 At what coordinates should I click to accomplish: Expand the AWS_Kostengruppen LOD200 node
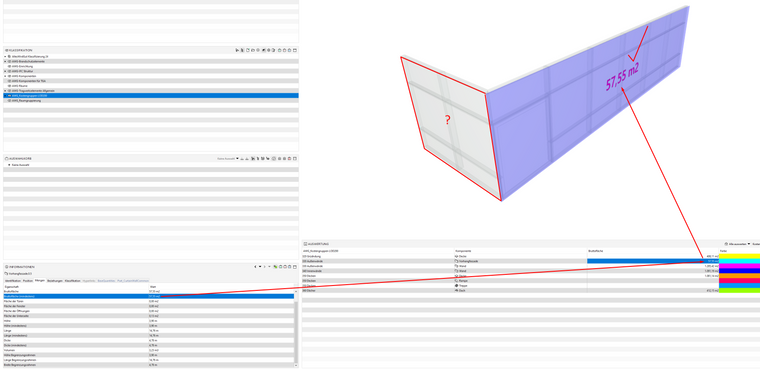(x=5, y=96)
